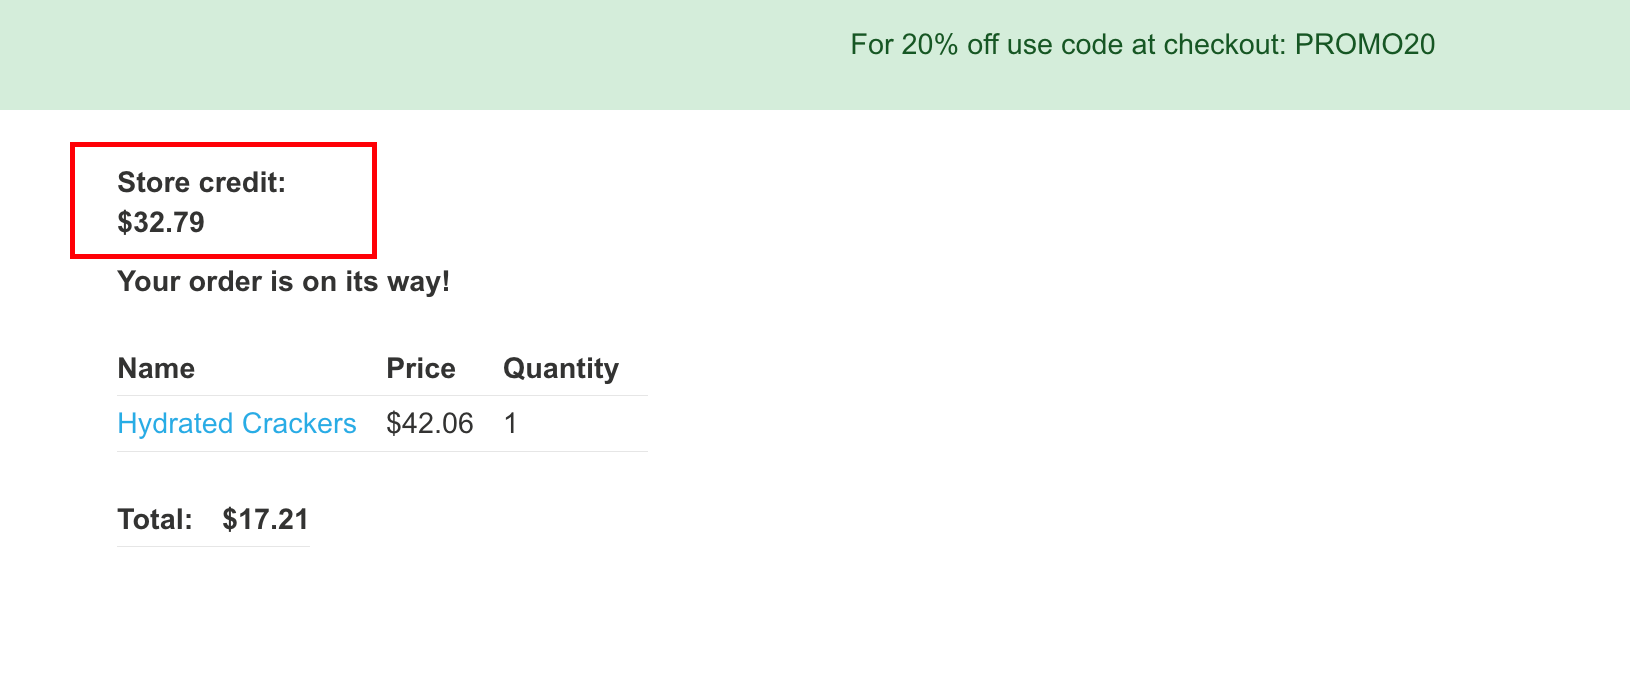Click the $17.21 total amount

point(265,520)
